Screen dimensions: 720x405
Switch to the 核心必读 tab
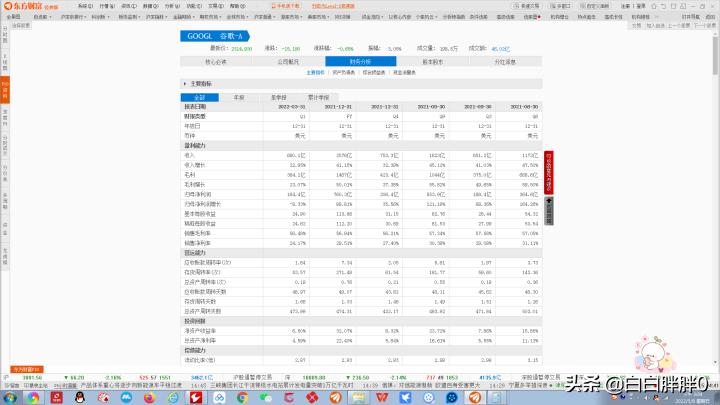[216, 62]
